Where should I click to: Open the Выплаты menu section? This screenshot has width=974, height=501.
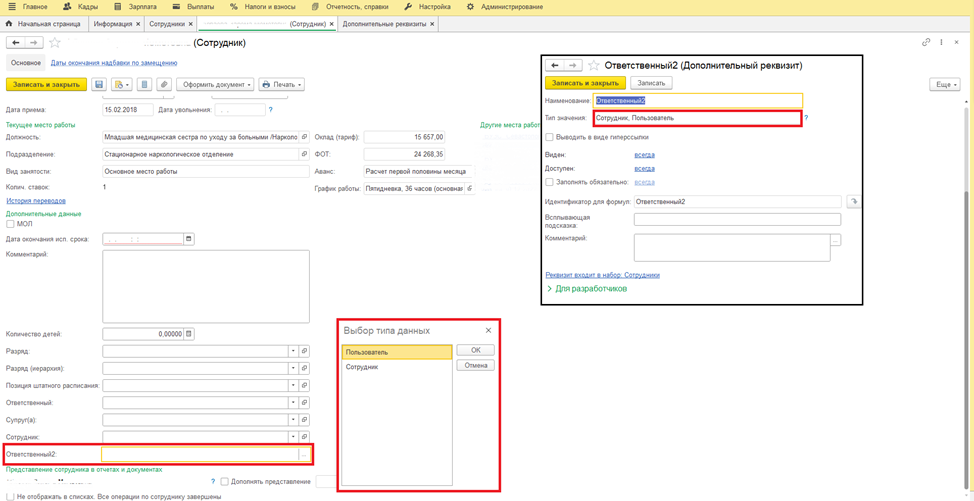pyautogui.click(x=193, y=7)
